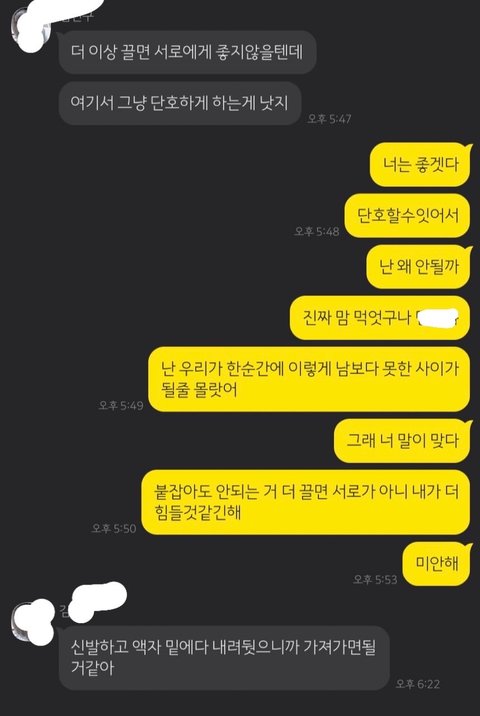The width and height of the screenshot is (480, 716).
Task: Select the message '더 이상 끌면 서로에게 좋지않을텐데'
Action: (187, 52)
